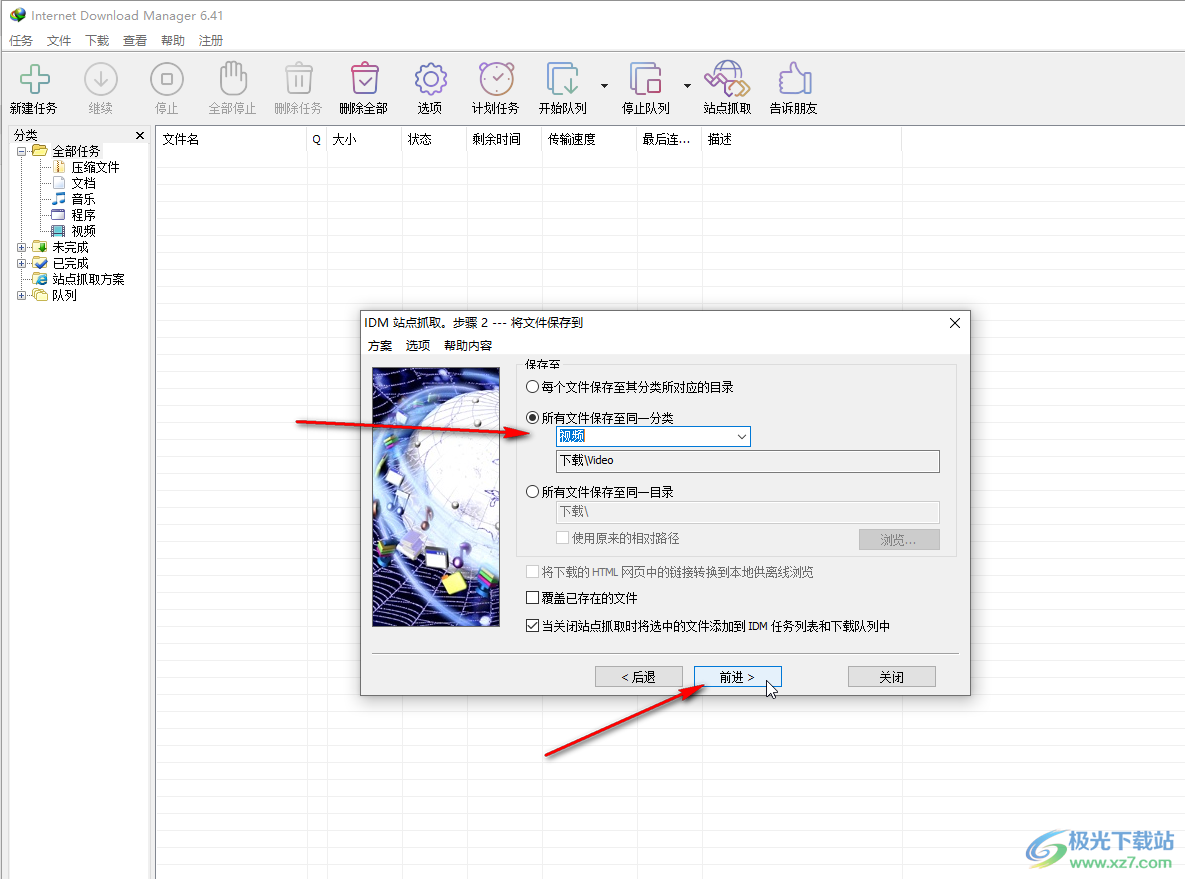Image resolution: width=1185 pixels, height=879 pixels.
Task: Choose 所有文件保存至同一目录 radio option
Action: click(533, 492)
